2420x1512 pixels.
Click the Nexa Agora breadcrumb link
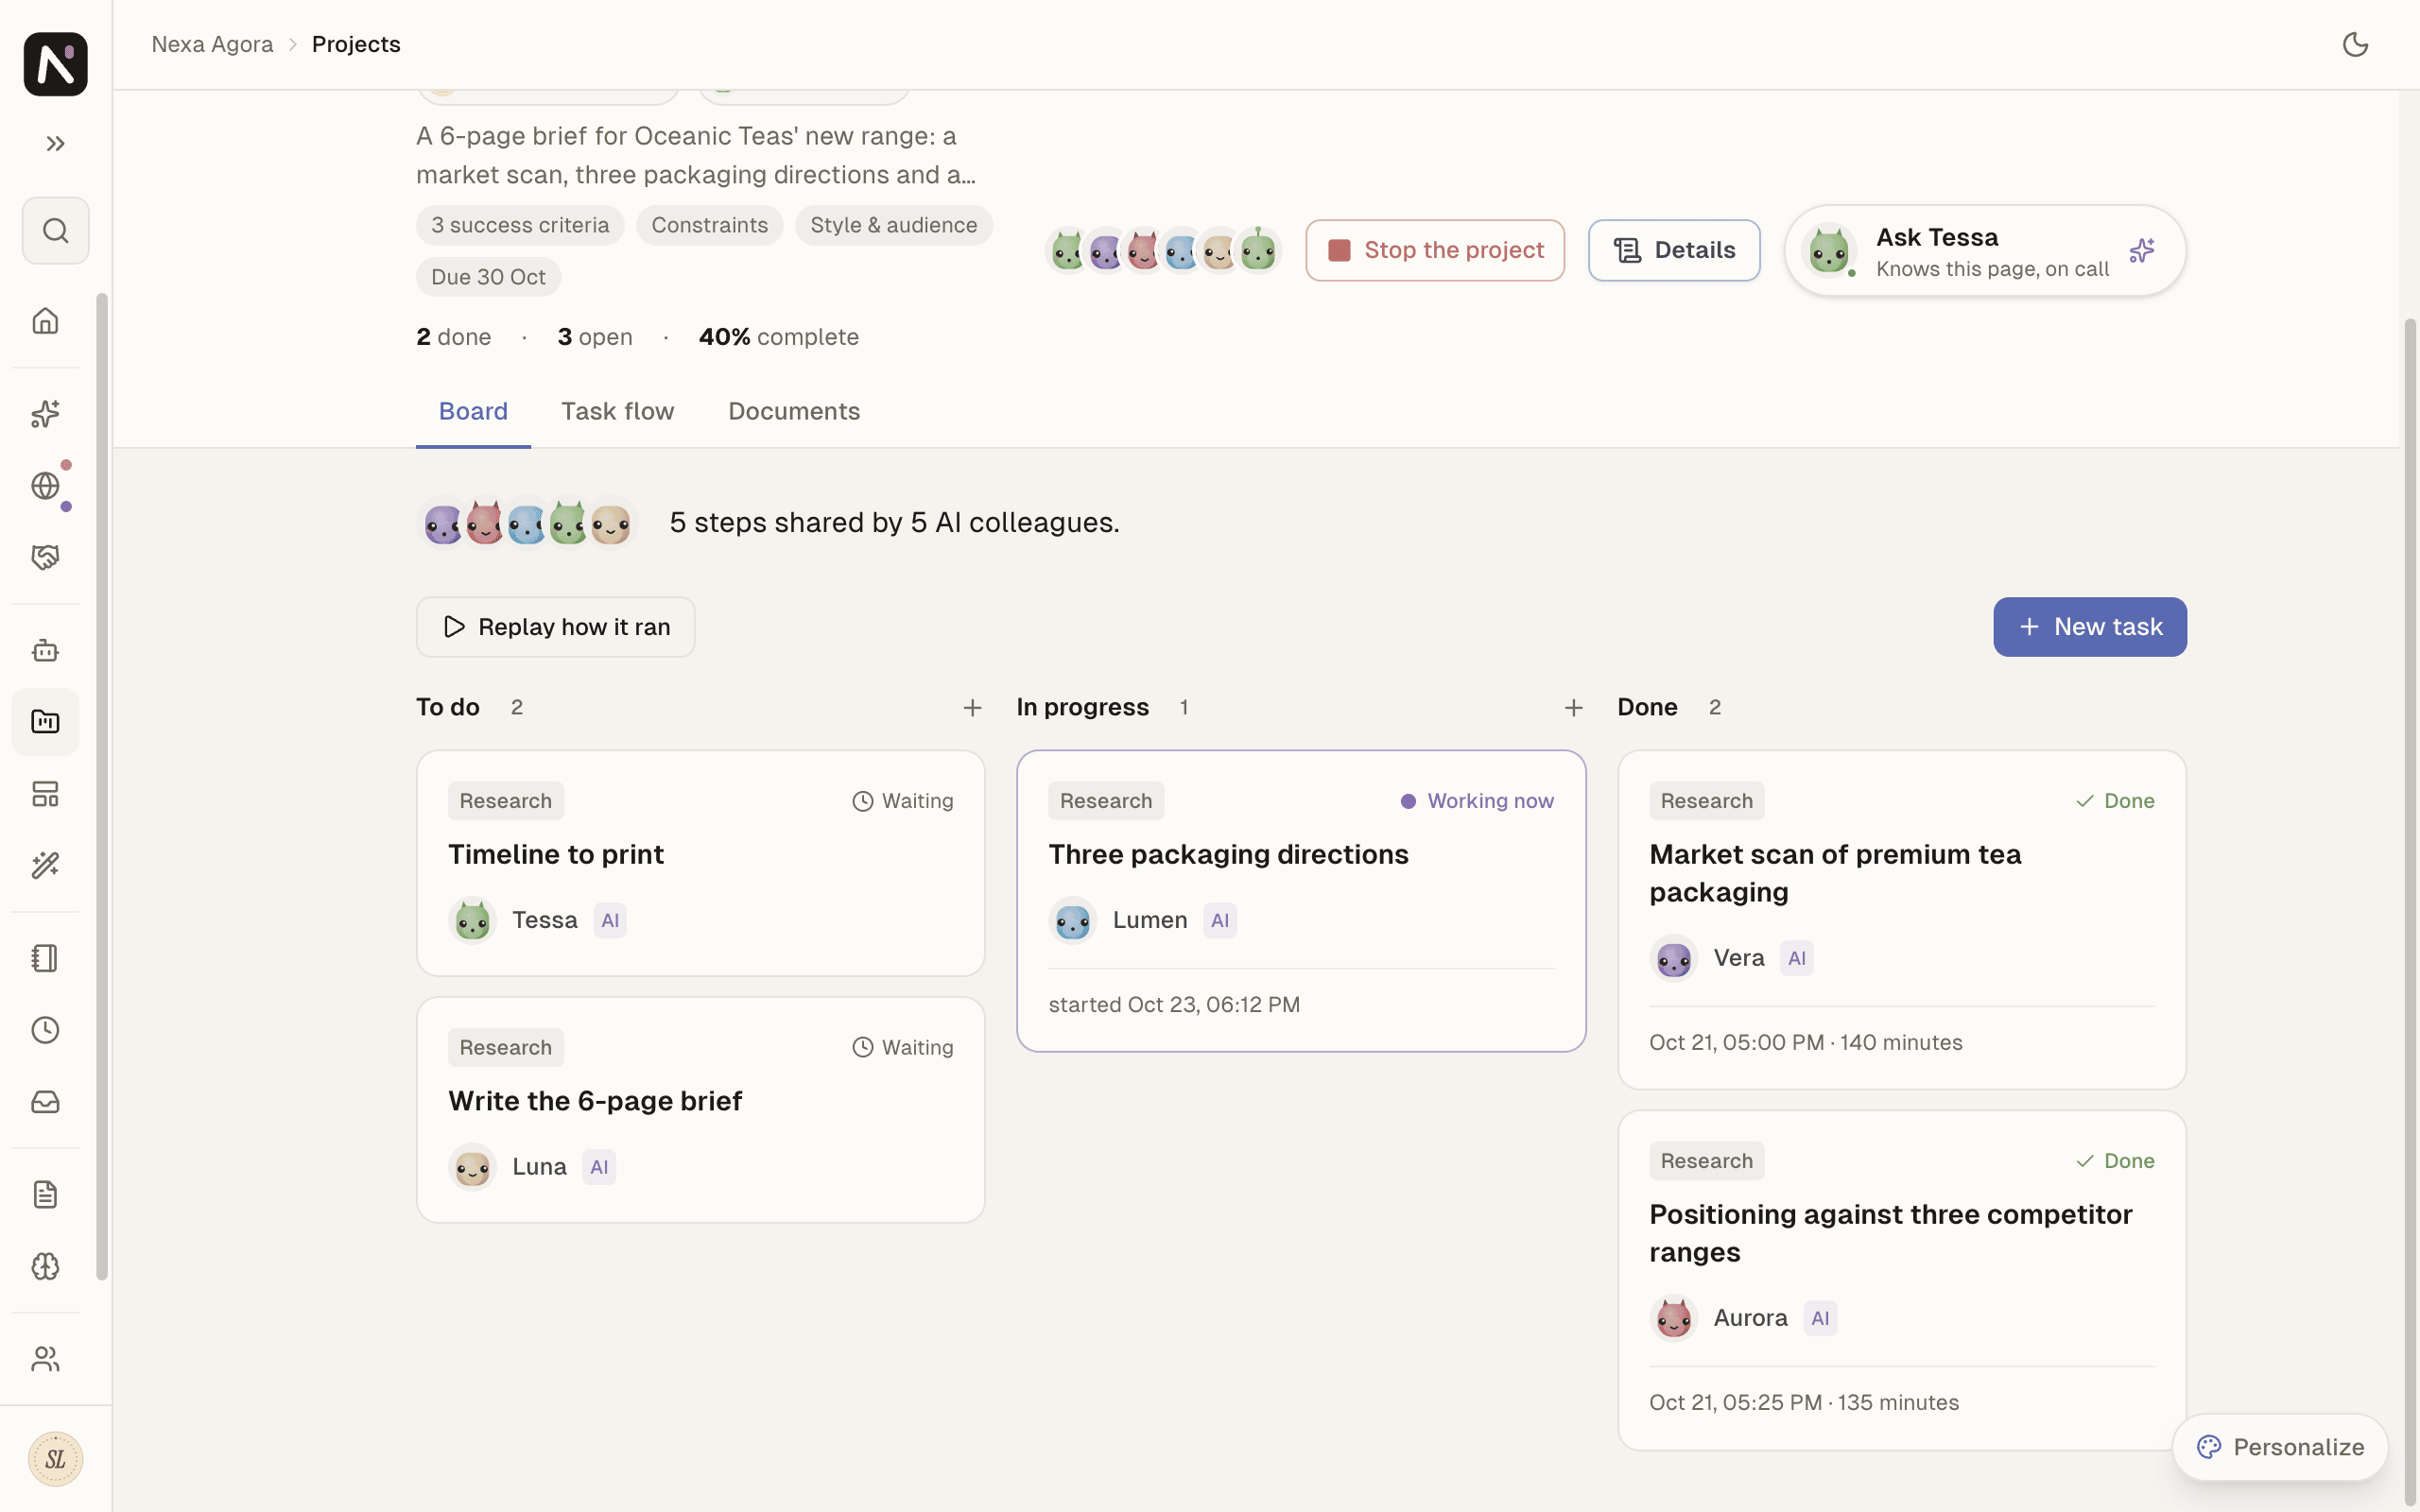212,45
